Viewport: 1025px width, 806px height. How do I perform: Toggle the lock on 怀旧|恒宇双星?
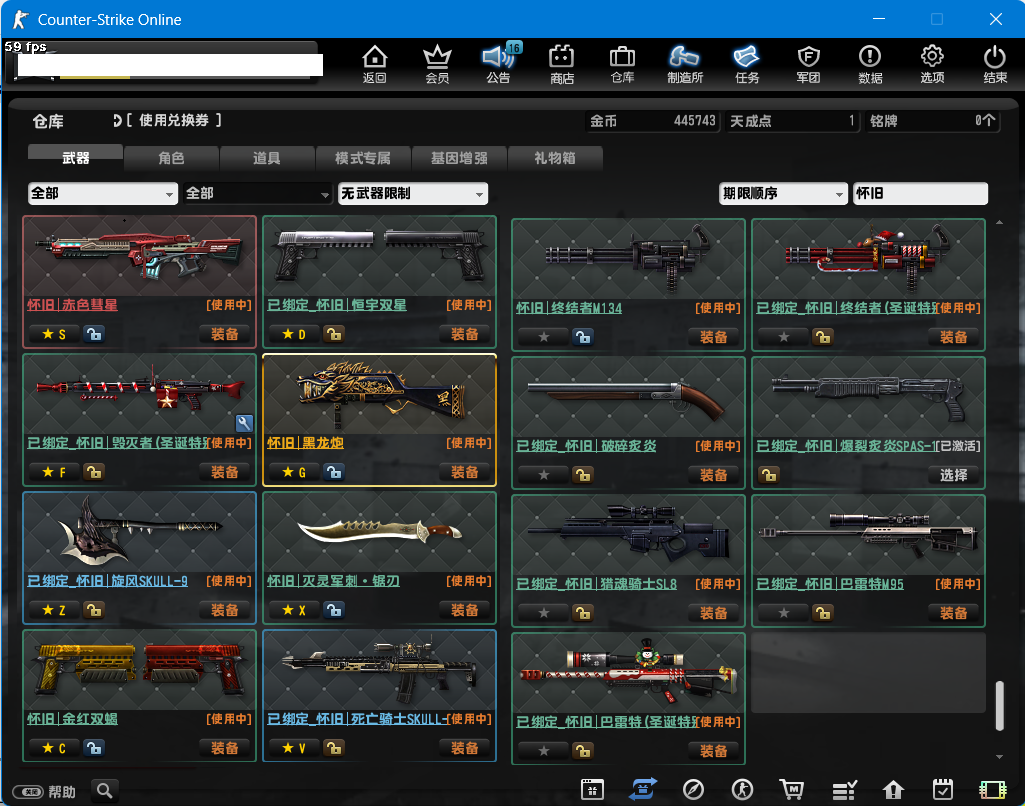pyautogui.click(x=334, y=335)
